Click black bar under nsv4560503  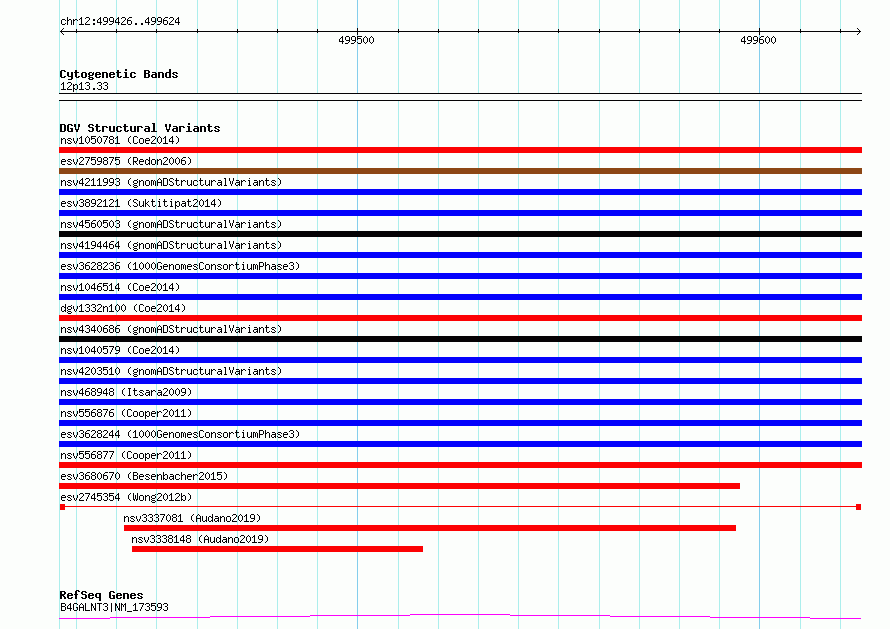pyautogui.click(x=460, y=234)
